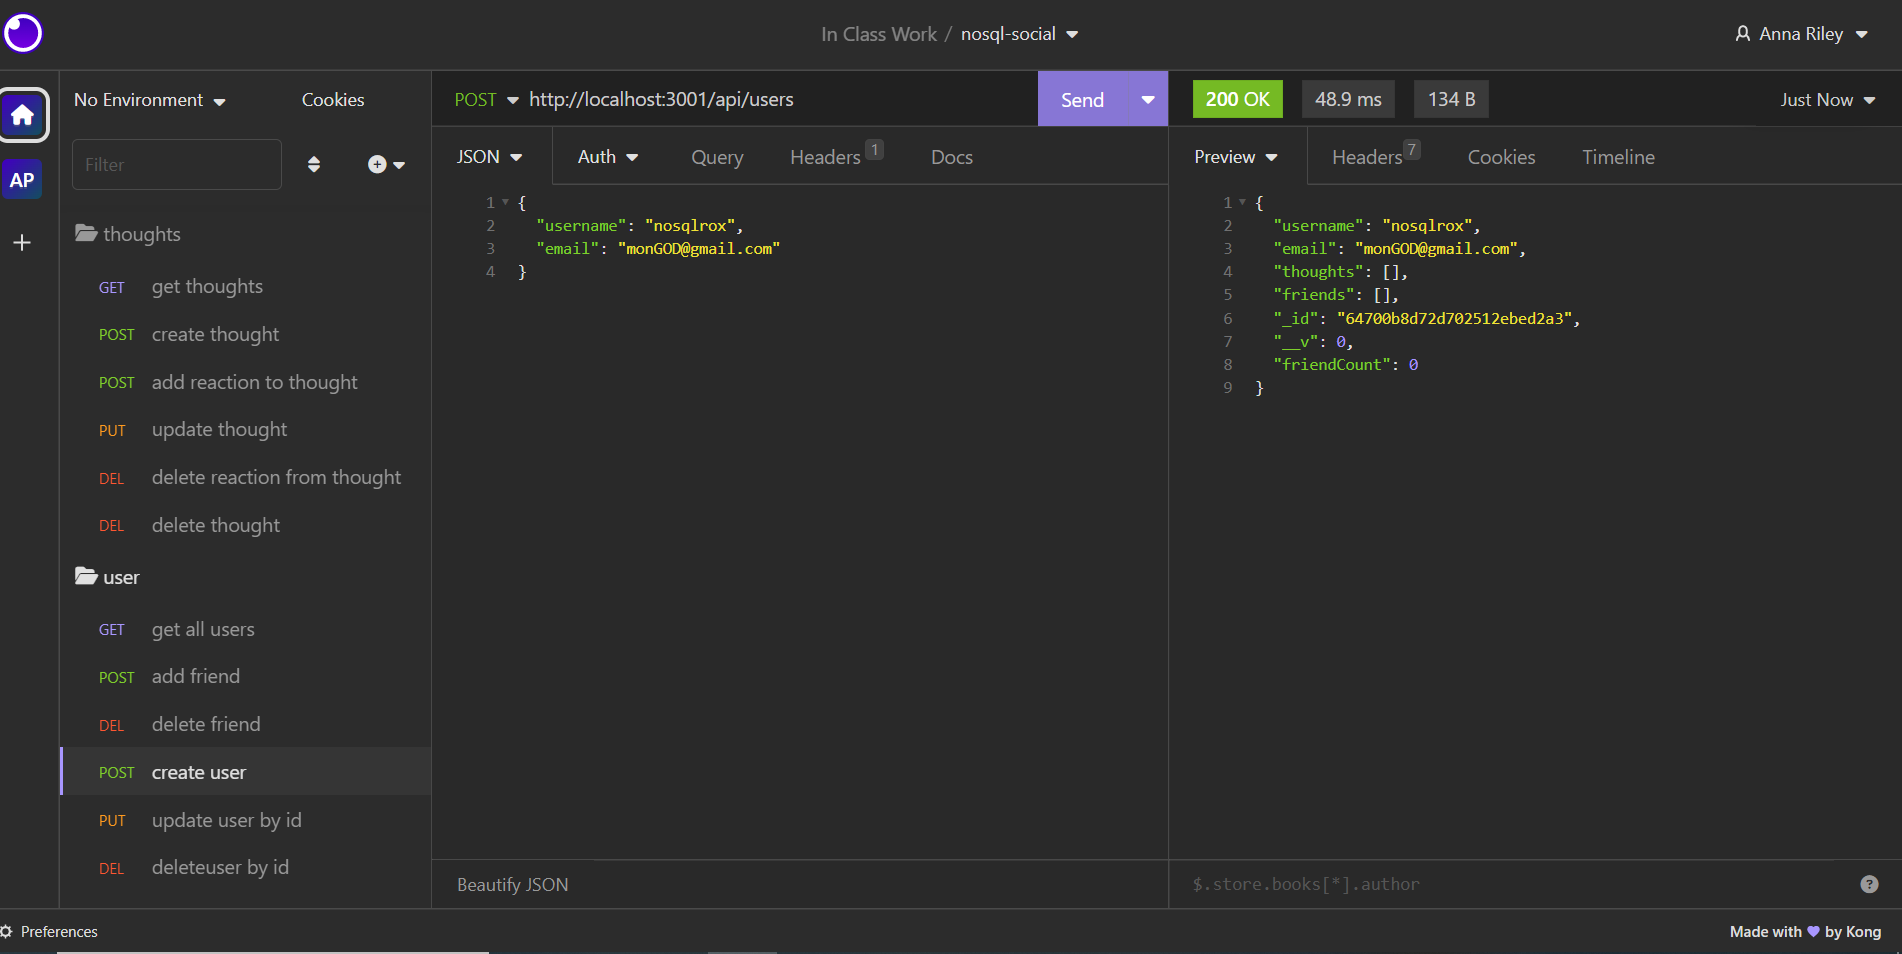Open the POST method dropdown

[x=485, y=99]
